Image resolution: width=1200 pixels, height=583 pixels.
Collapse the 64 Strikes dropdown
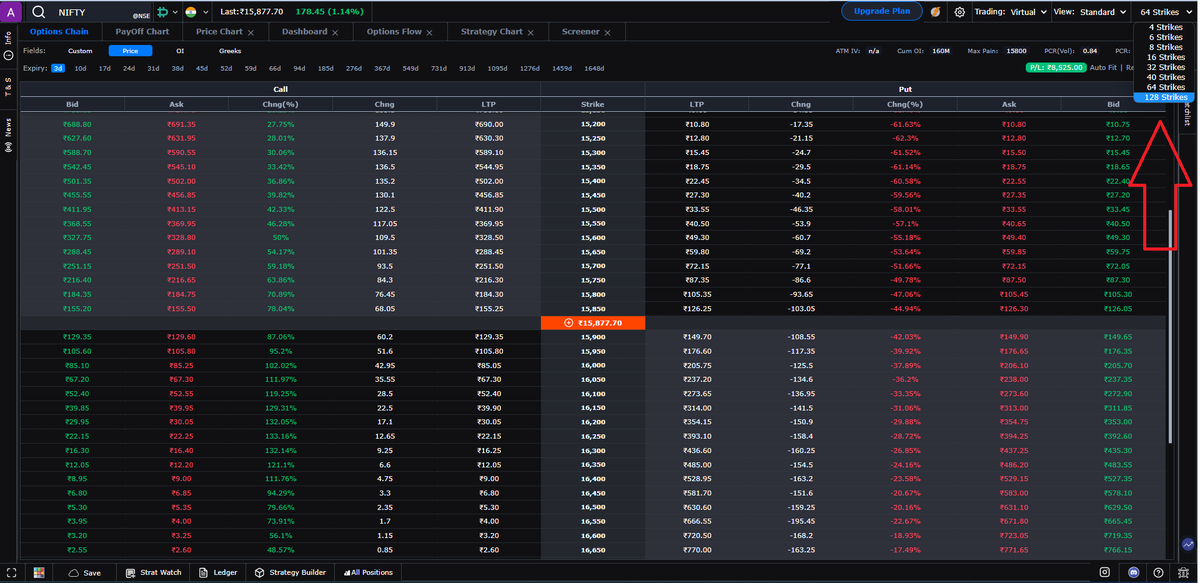(1165, 12)
